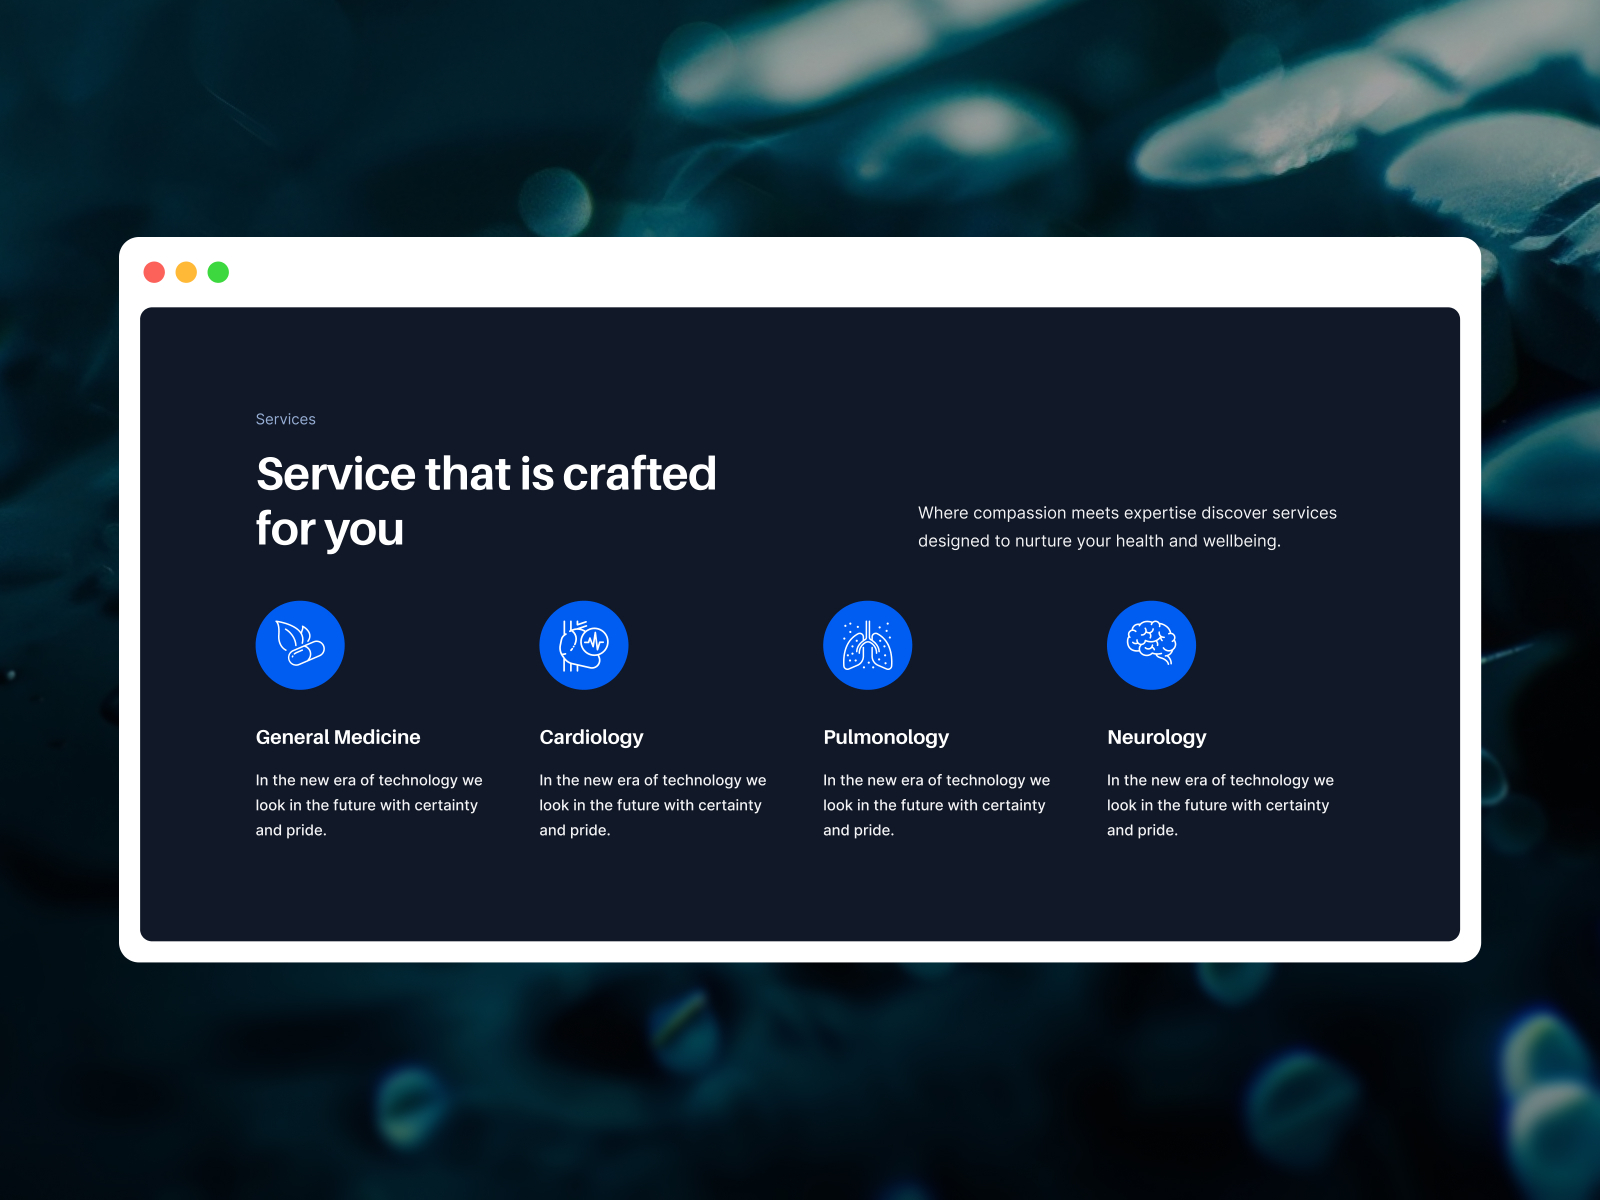
Task: Select the Neurology heading
Action: click(1157, 737)
